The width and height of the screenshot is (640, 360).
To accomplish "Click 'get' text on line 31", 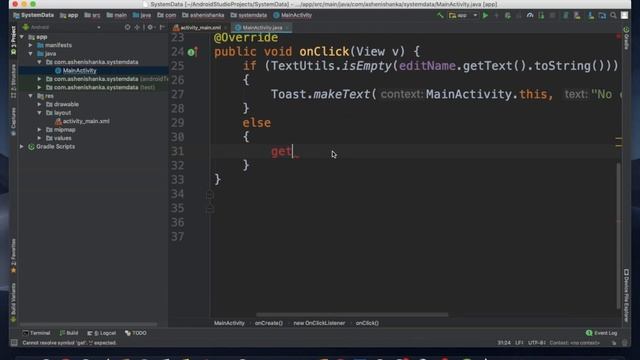I will pyautogui.click(x=282, y=151).
